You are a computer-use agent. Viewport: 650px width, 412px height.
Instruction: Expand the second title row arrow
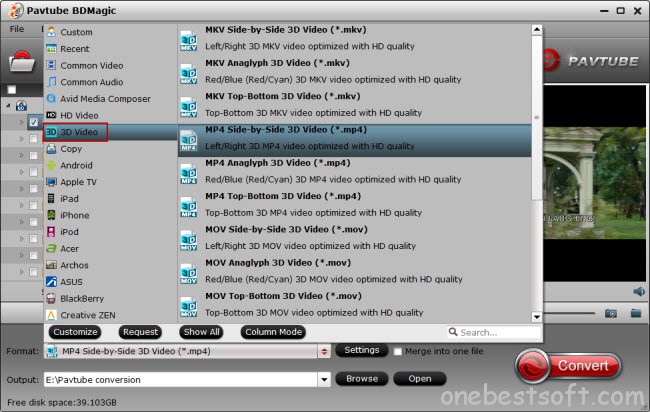click(x=22, y=139)
